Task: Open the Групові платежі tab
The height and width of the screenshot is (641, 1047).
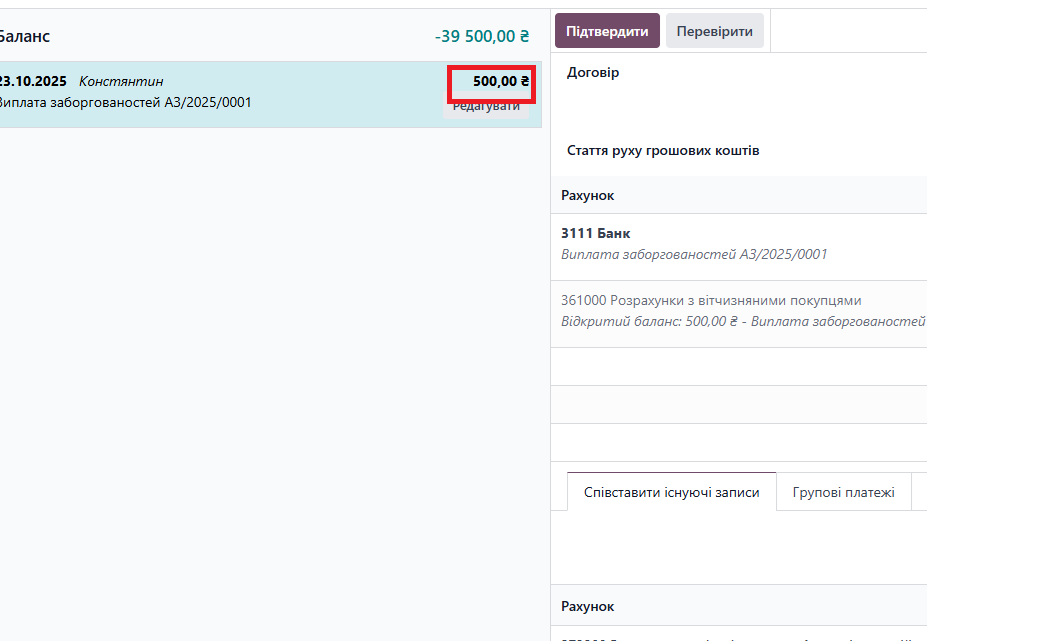Action: coord(843,492)
